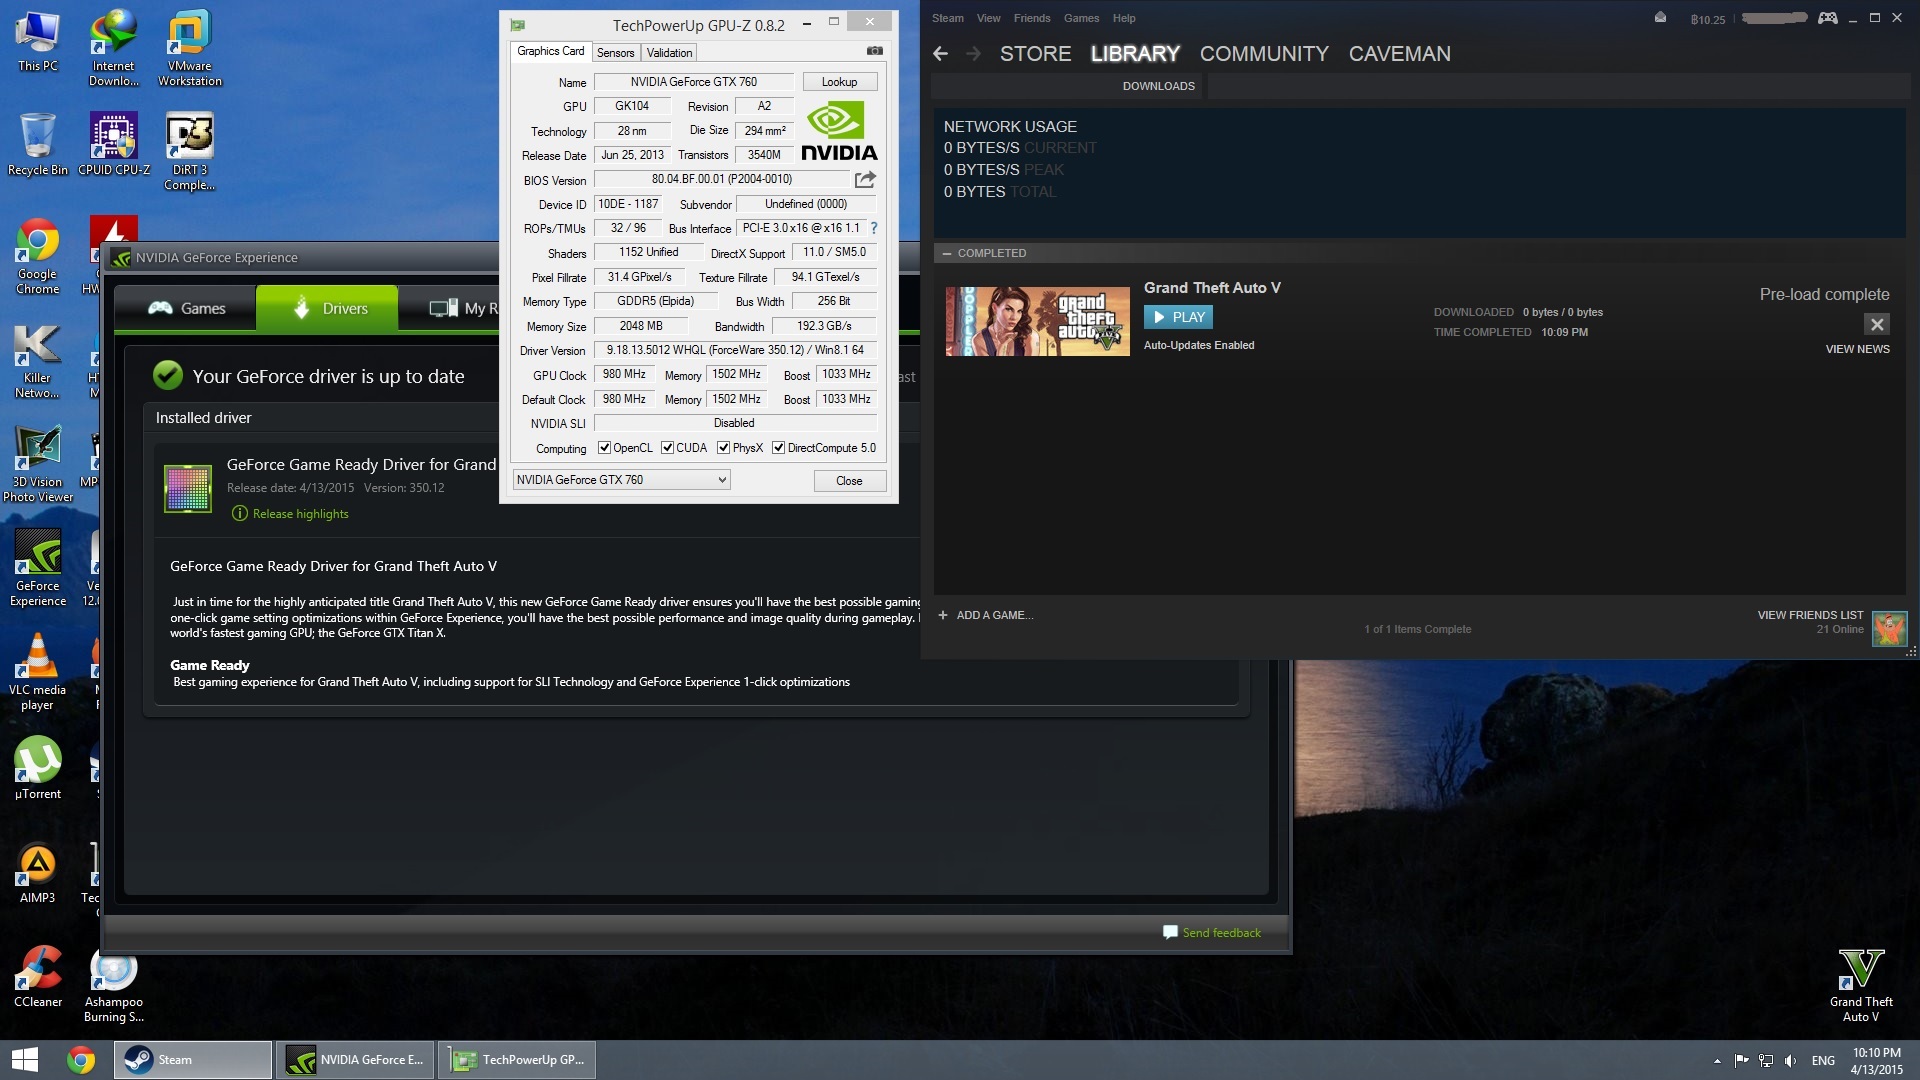1920x1080 pixels.
Task: Click the Lookup button
Action: (839, 82)
